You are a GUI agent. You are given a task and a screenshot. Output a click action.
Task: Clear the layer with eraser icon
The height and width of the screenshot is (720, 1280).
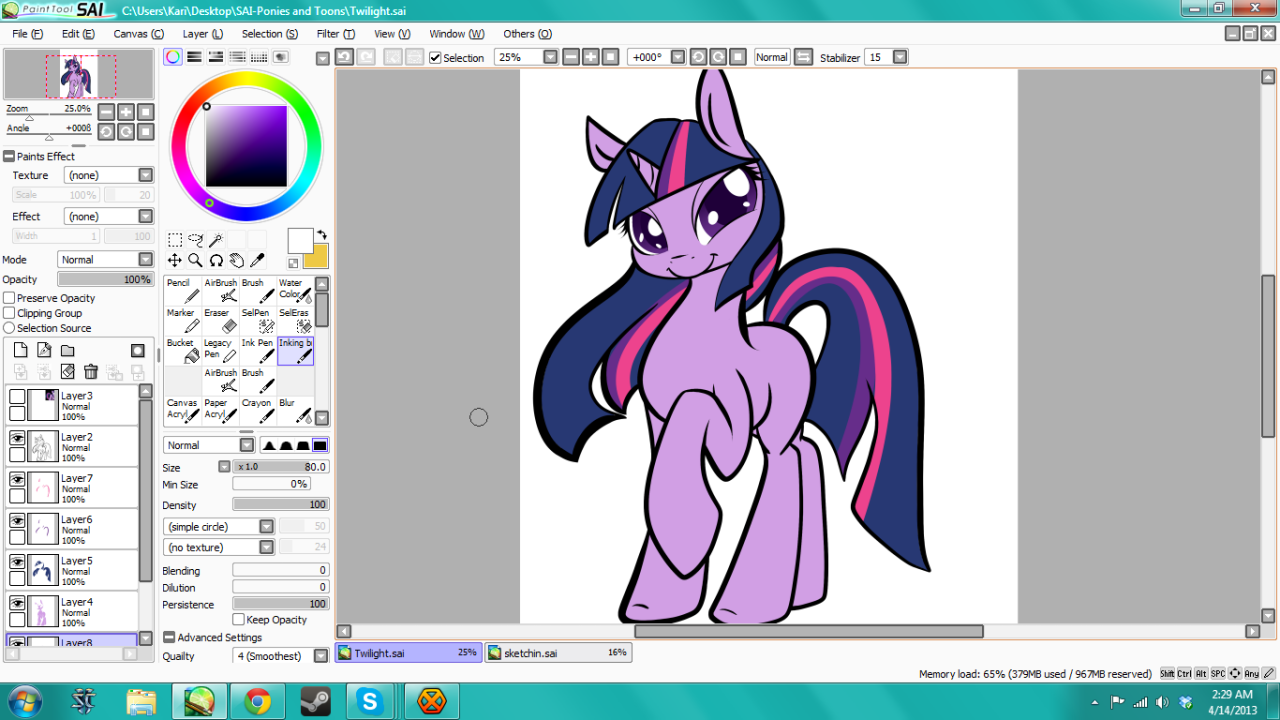click(x=67, y=372)
